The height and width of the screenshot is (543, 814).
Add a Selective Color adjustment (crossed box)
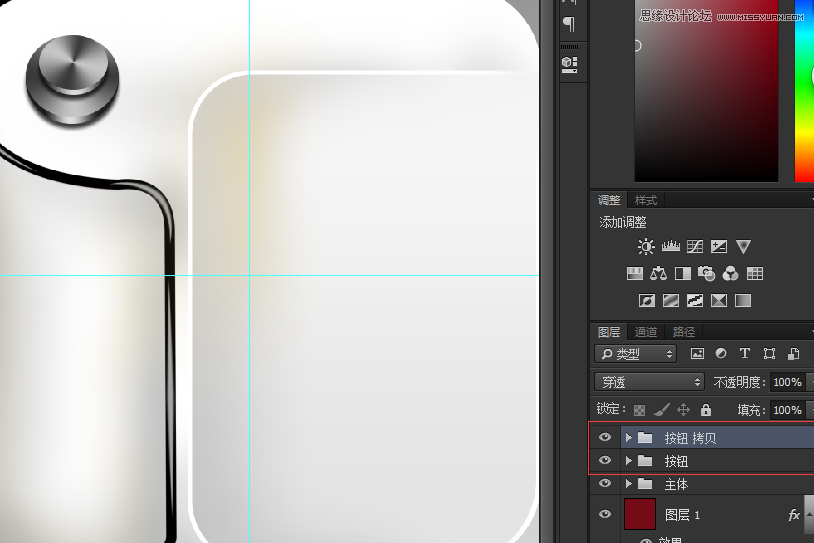click(x=718, y=301)
